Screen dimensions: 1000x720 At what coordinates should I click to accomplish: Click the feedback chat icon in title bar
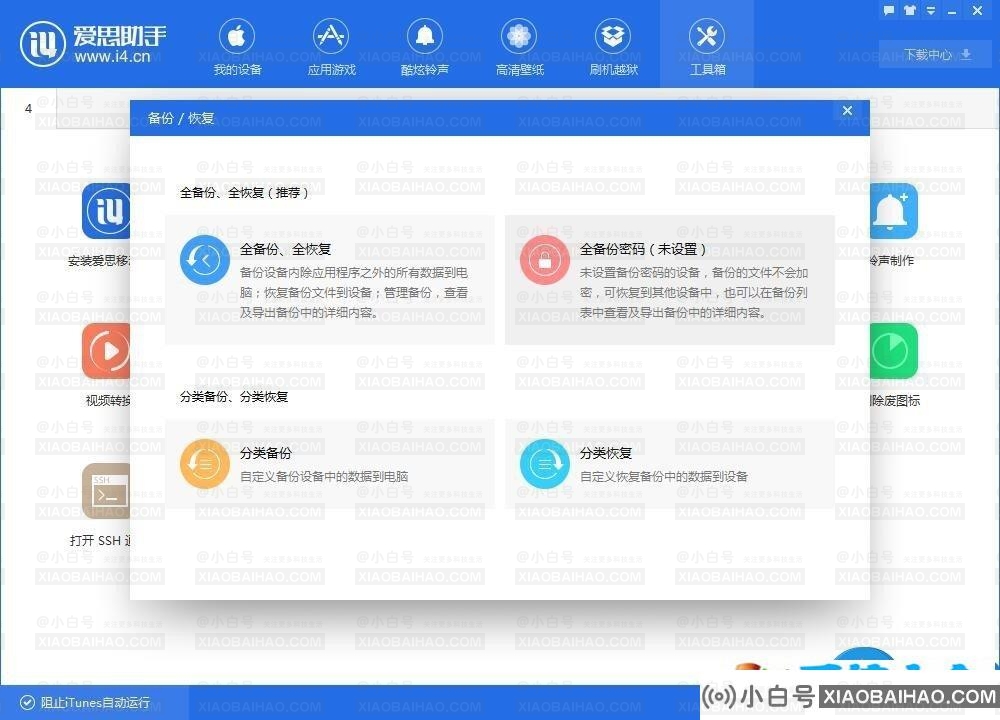click(x=888, y=10)
